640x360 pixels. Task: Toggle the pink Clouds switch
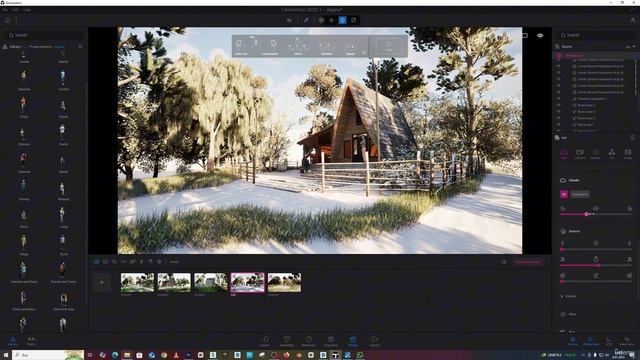pyautogui.click(x=564, y=194)
